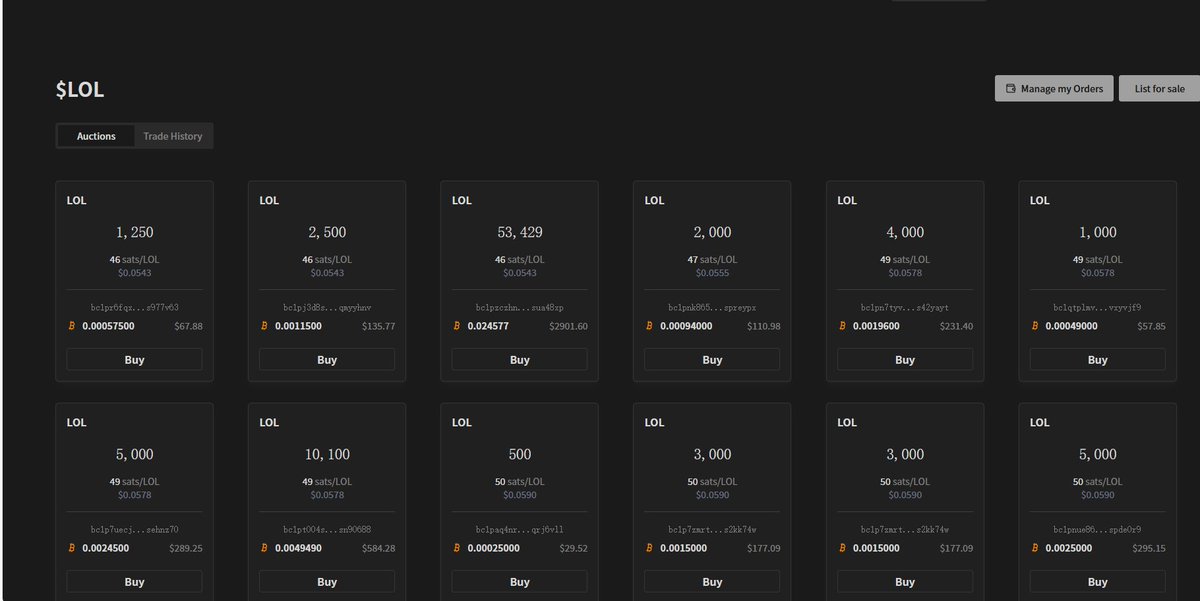Click the Bitcoin icon beside 0.0019600
This screenshot has height=601, width=1200.
[842, 326]
